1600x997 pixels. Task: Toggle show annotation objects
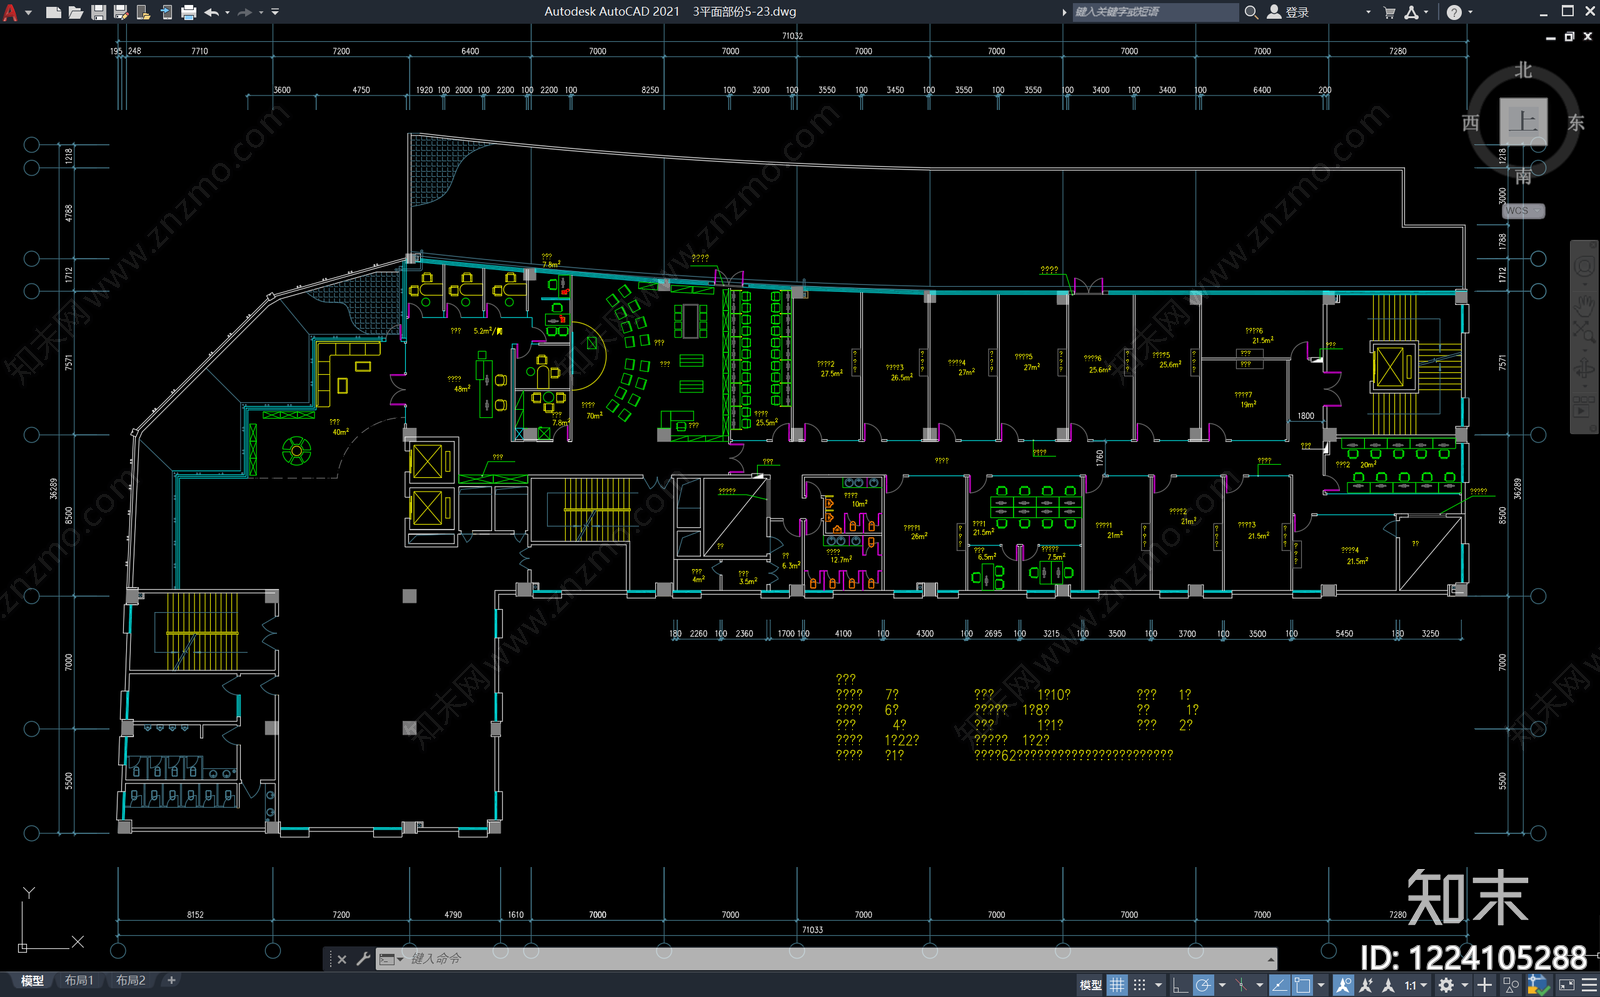point(1343,985)
